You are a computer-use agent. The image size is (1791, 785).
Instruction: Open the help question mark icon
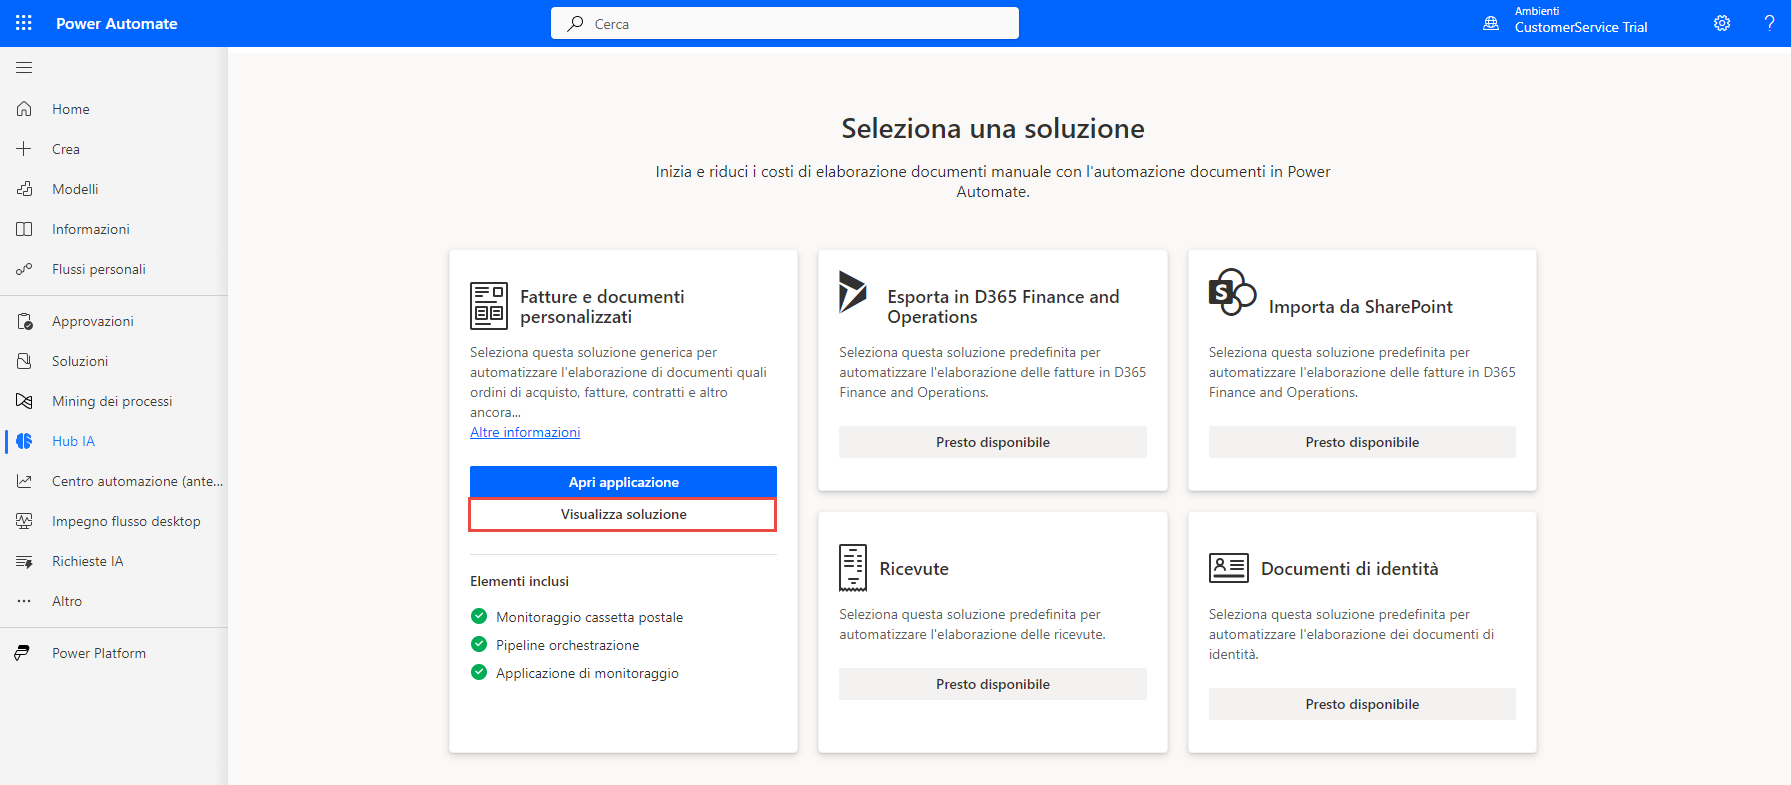point(1769,23)
